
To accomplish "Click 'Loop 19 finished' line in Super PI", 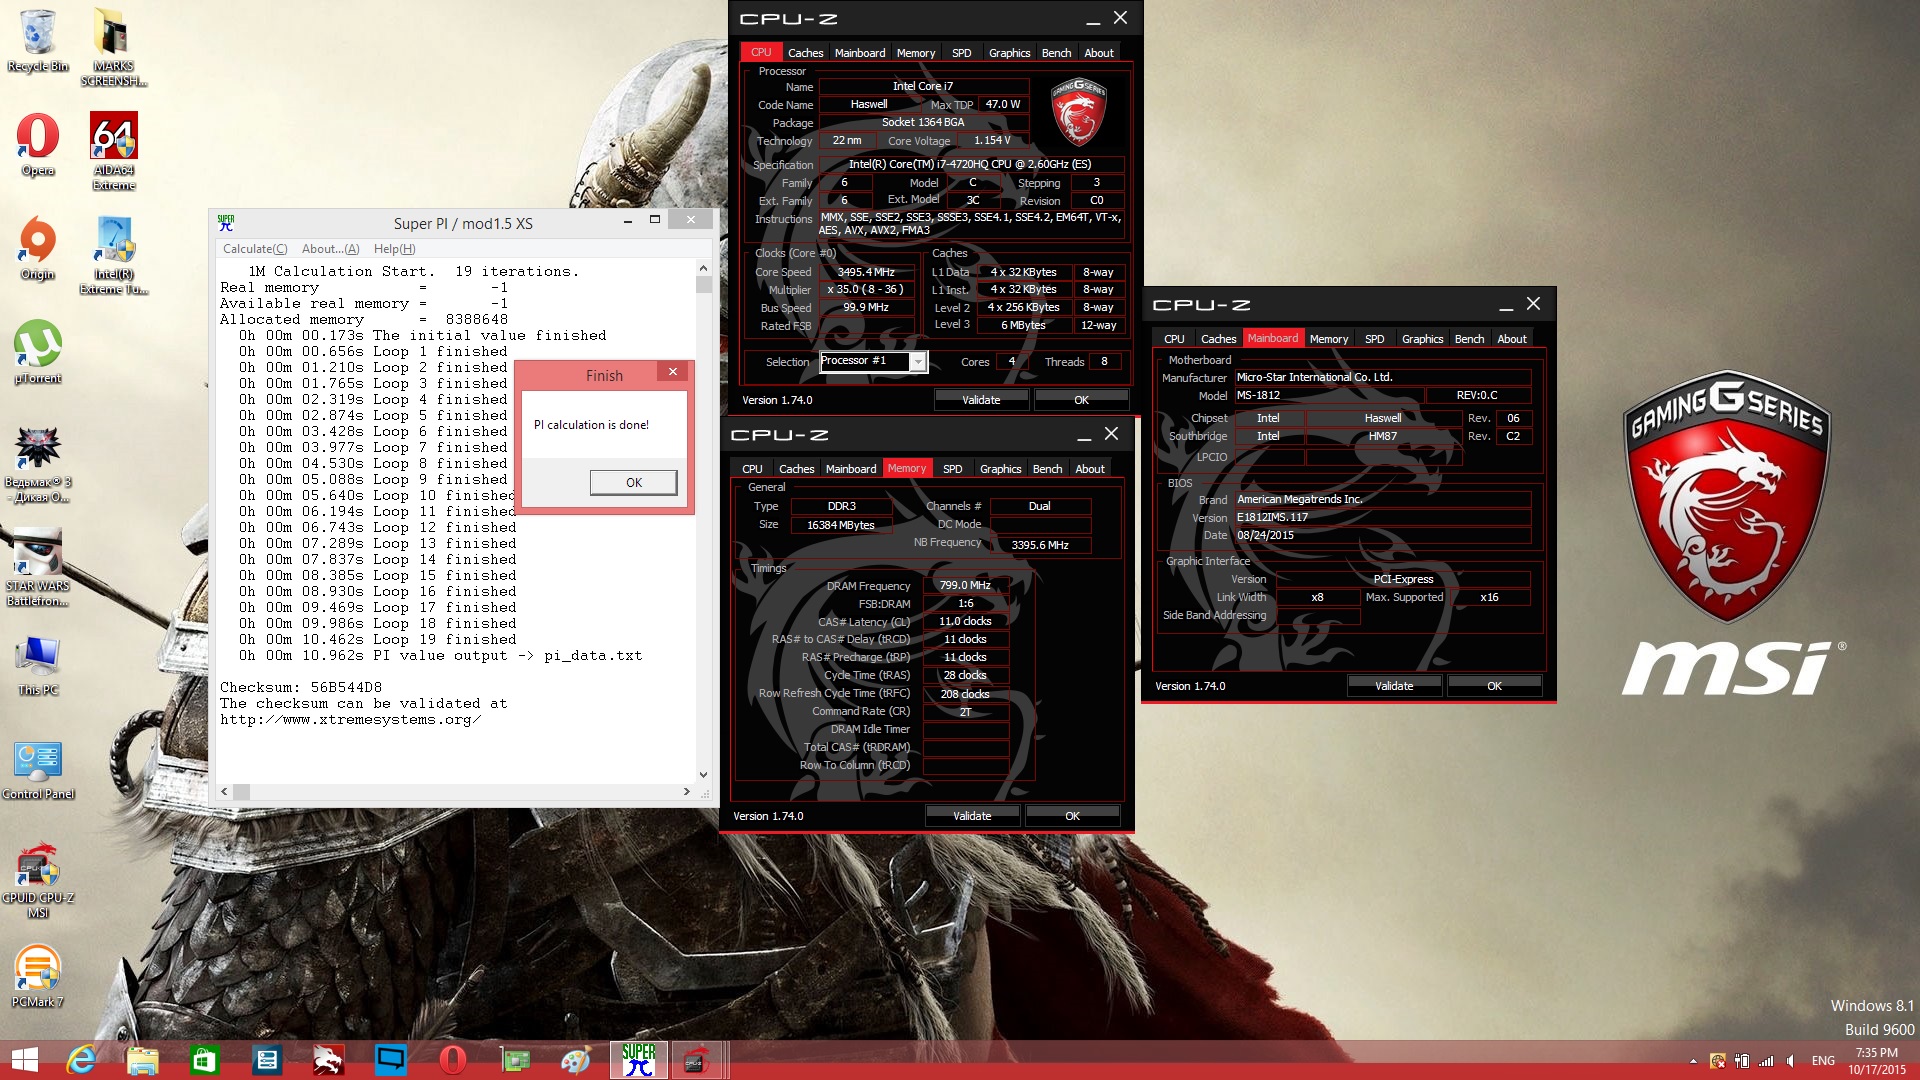I will 444,639.
